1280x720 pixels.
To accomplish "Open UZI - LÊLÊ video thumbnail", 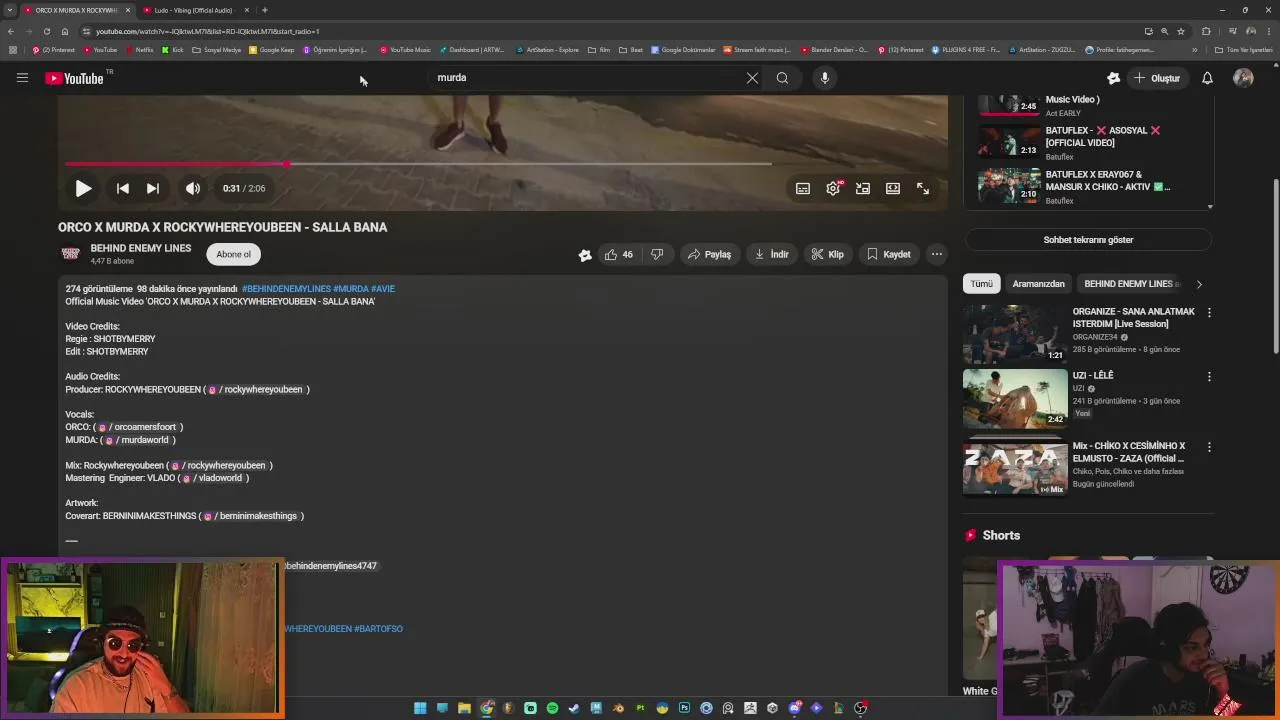I will [1015, 398].
